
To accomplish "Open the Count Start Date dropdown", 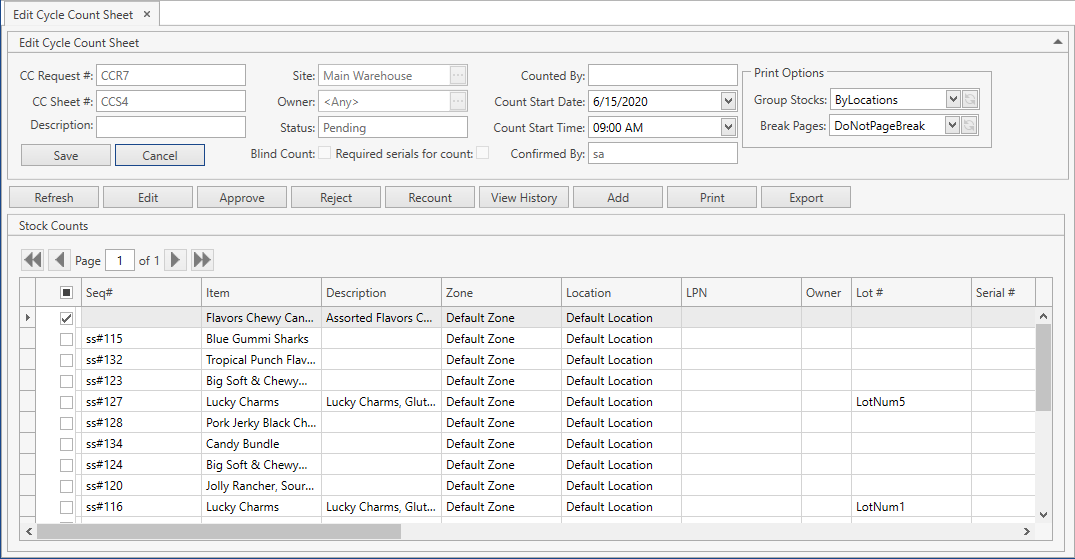I will click(x=728, y=101).
